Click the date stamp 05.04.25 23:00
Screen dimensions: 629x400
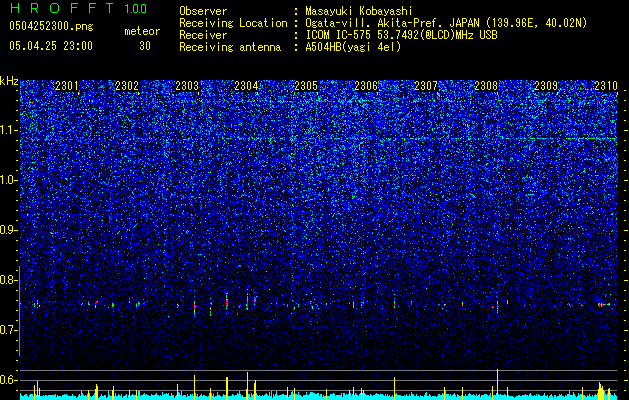(x=51, y=46)
